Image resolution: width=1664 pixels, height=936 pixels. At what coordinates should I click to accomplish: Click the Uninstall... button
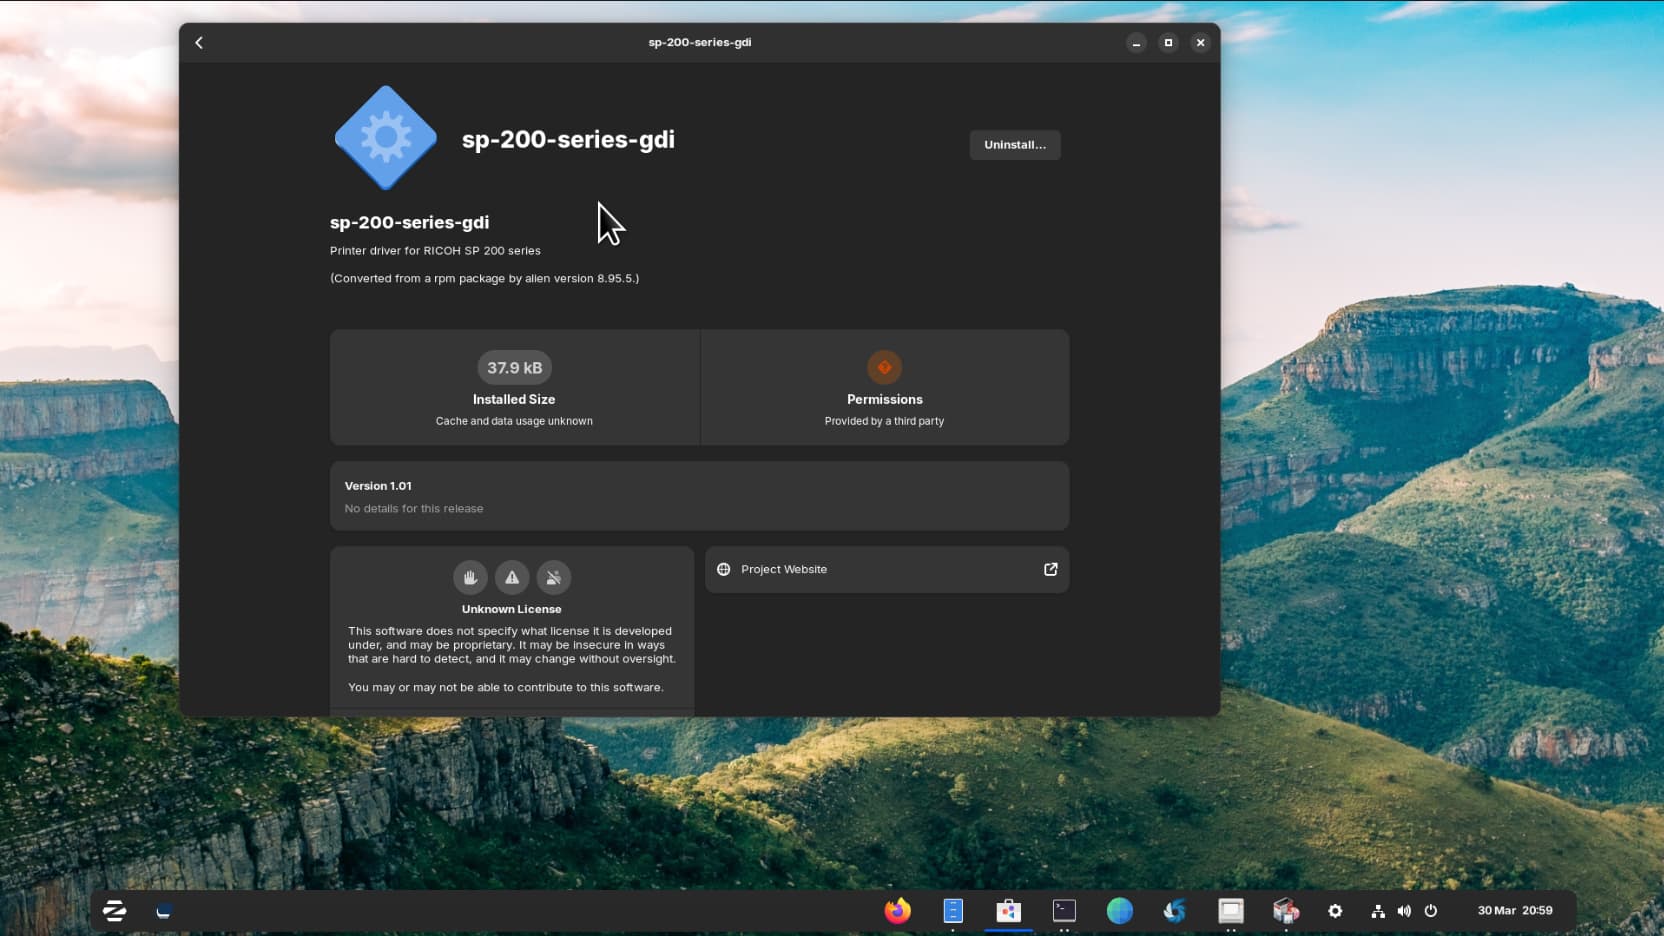1015,145
